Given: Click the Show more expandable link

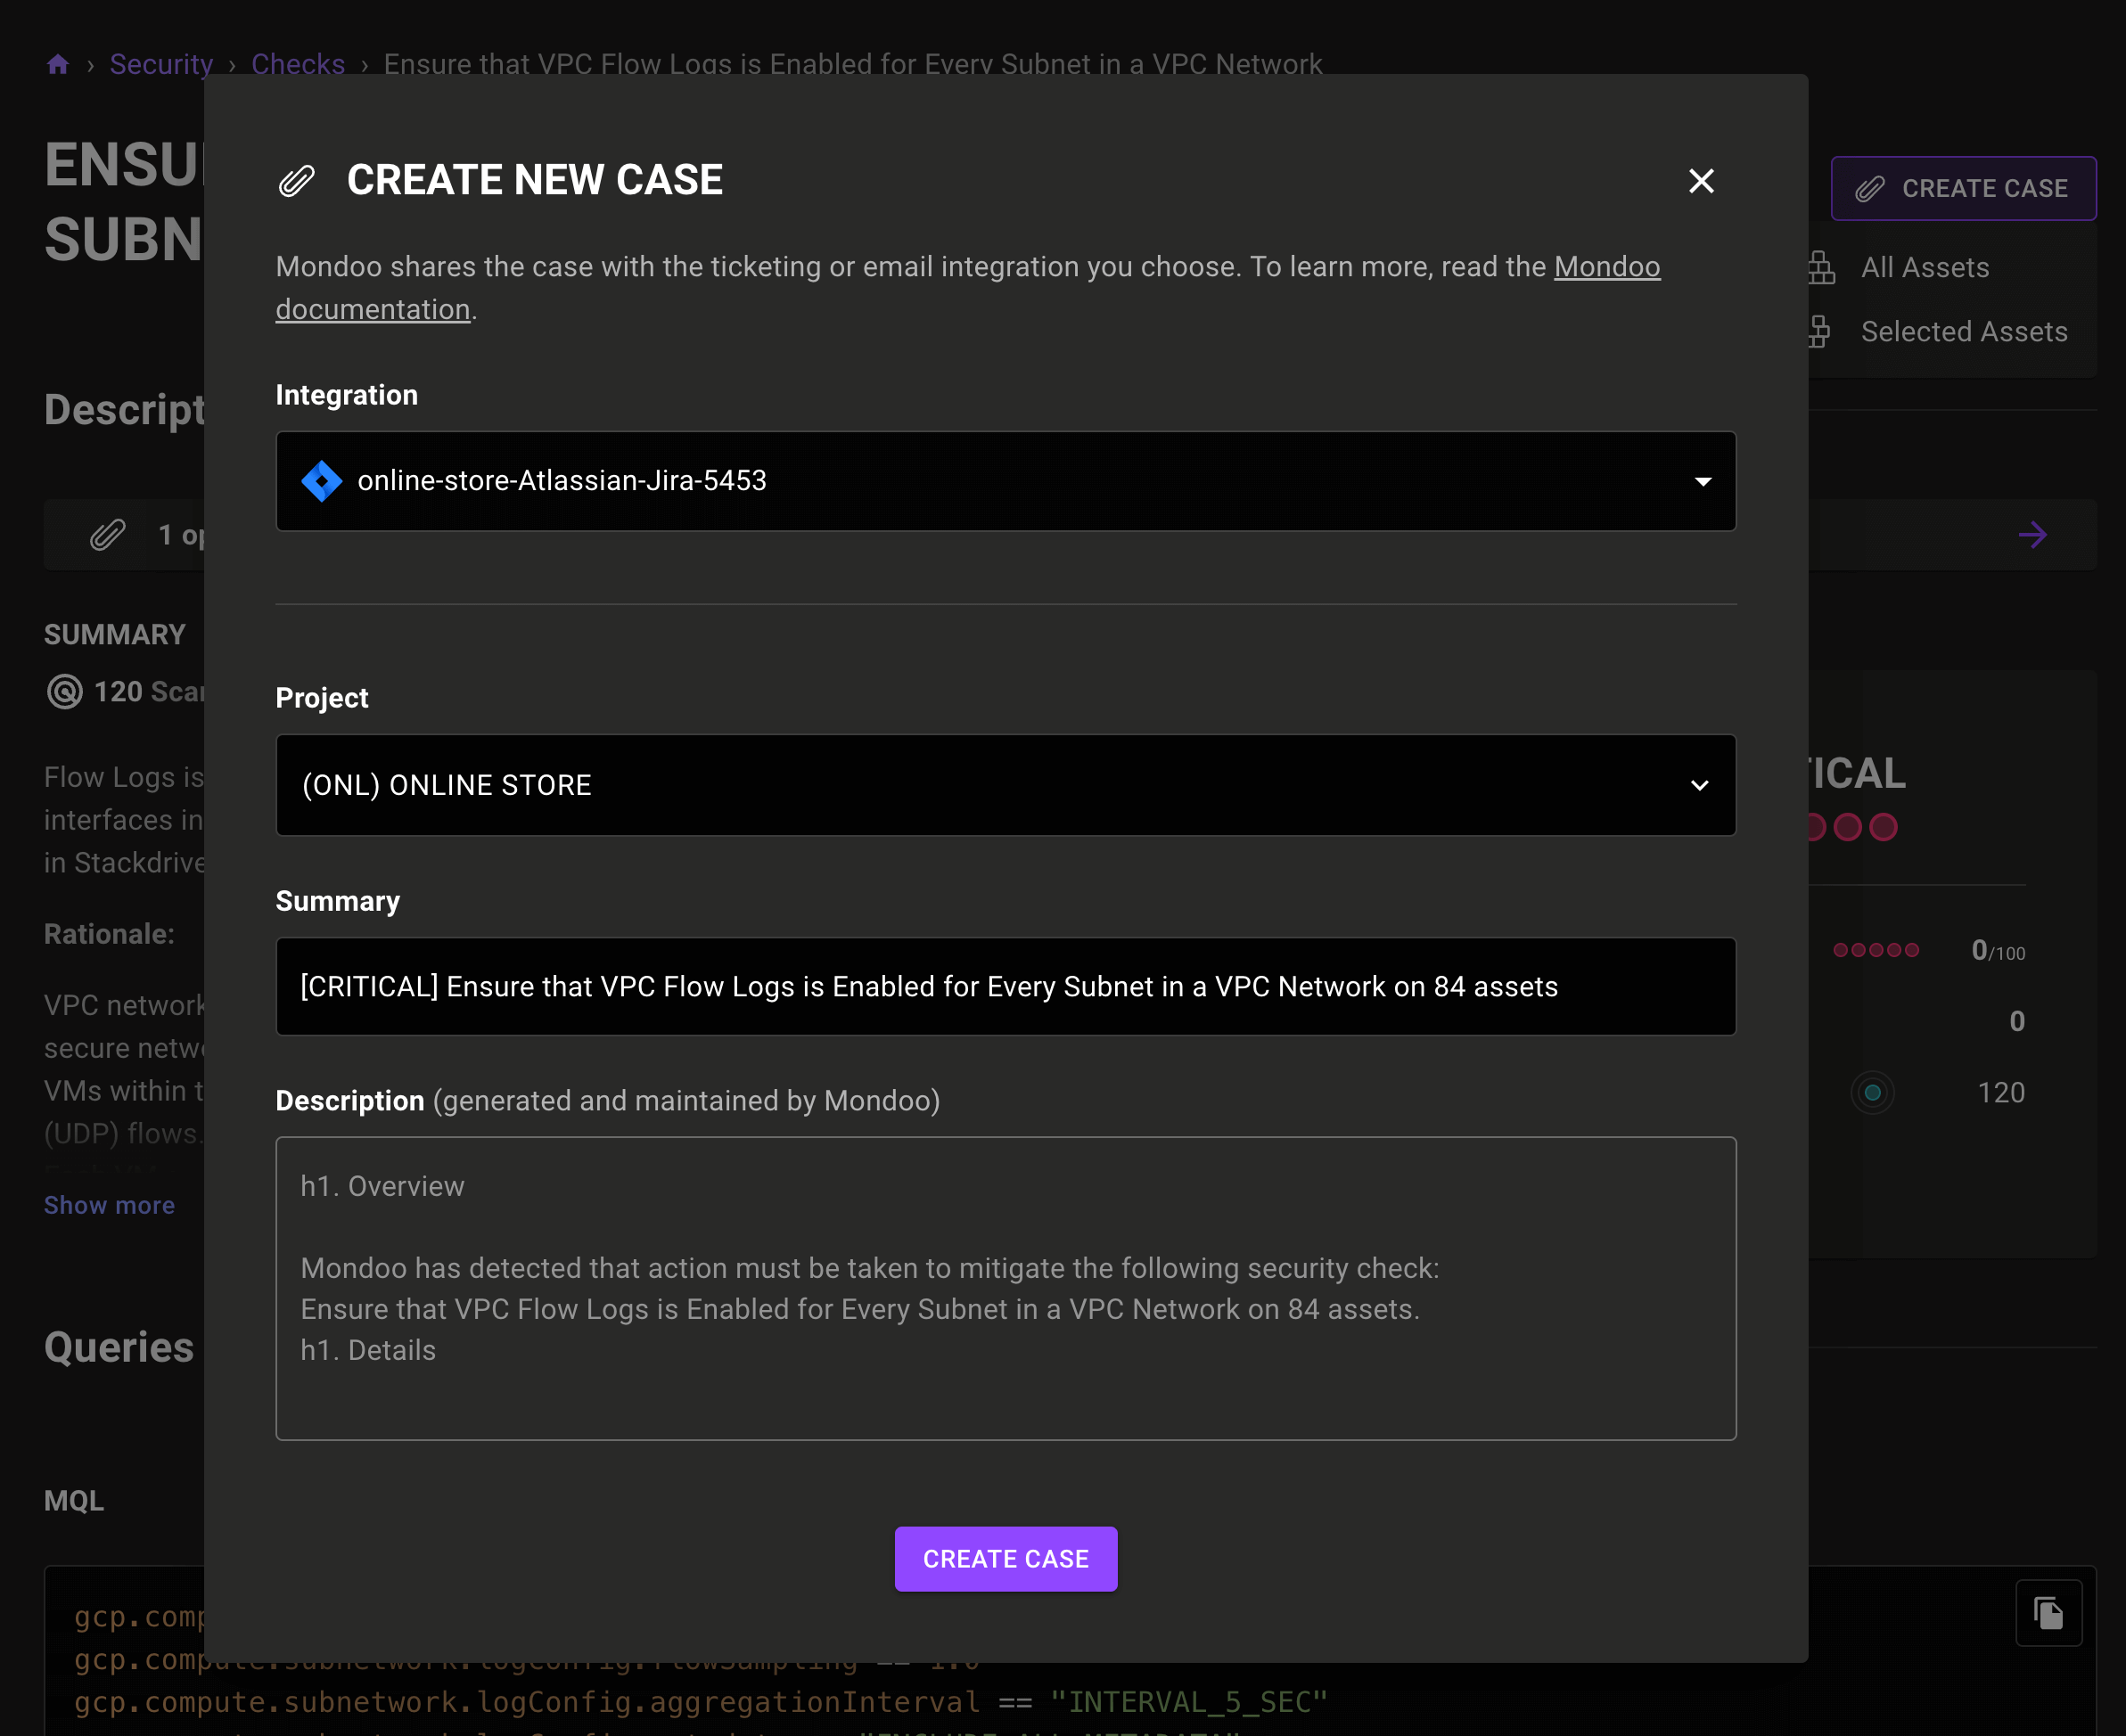Looking at the screenshot, I should [x=108, y=1206].
